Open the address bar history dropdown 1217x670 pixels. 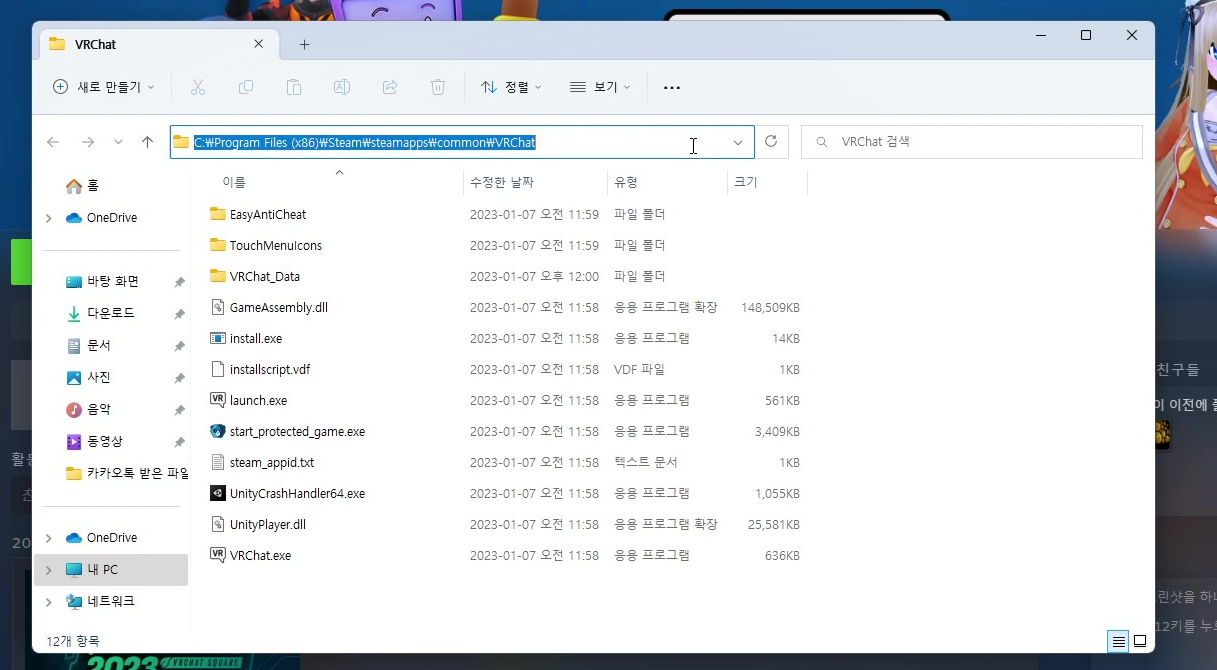pyautogui.click(x=738, y=142)
